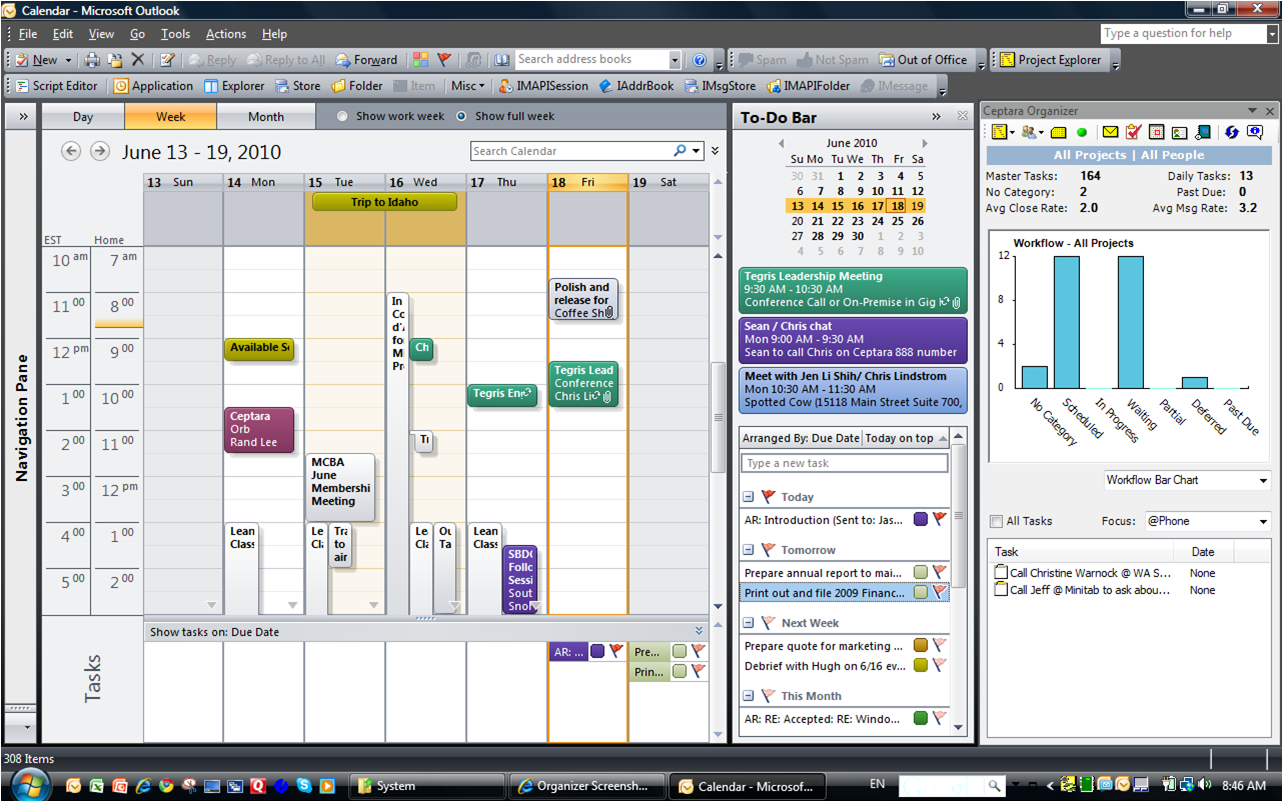Collapse the Tomorrow task group

[x=748, y=550]
